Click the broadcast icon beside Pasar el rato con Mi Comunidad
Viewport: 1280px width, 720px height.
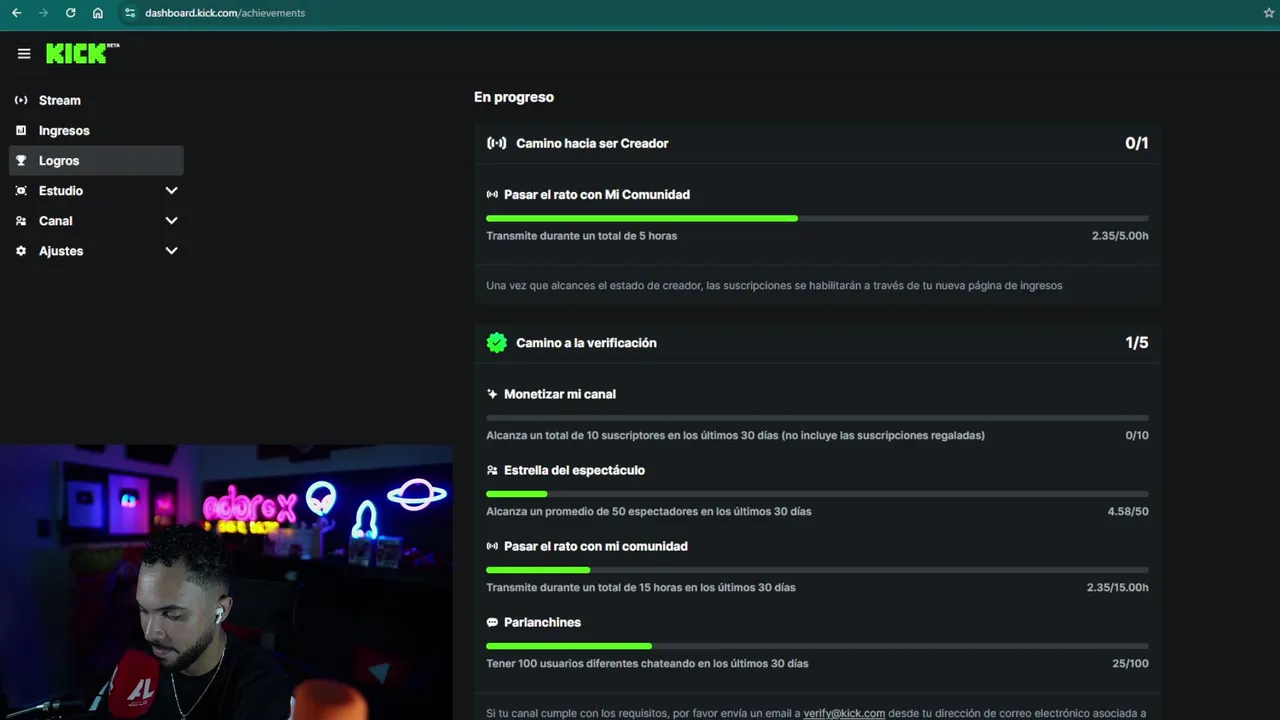coord(492,195)
